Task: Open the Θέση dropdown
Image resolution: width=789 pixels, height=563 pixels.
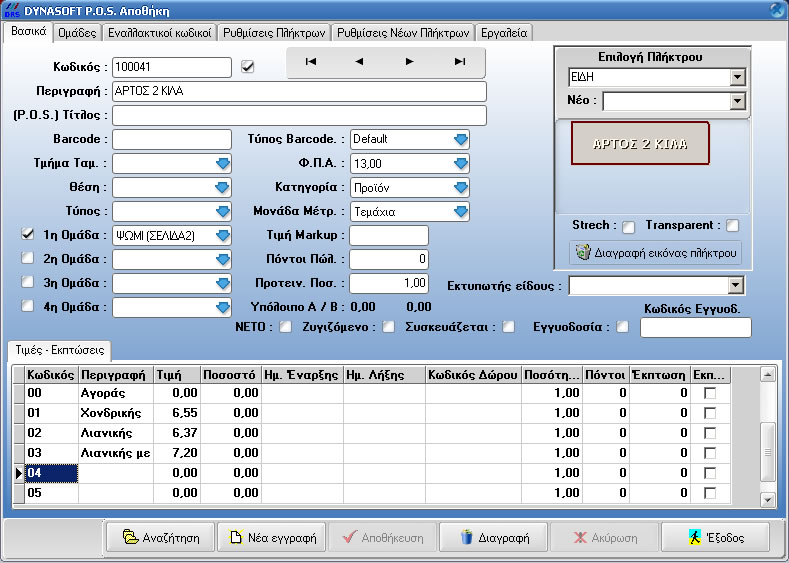Action: 222,187
